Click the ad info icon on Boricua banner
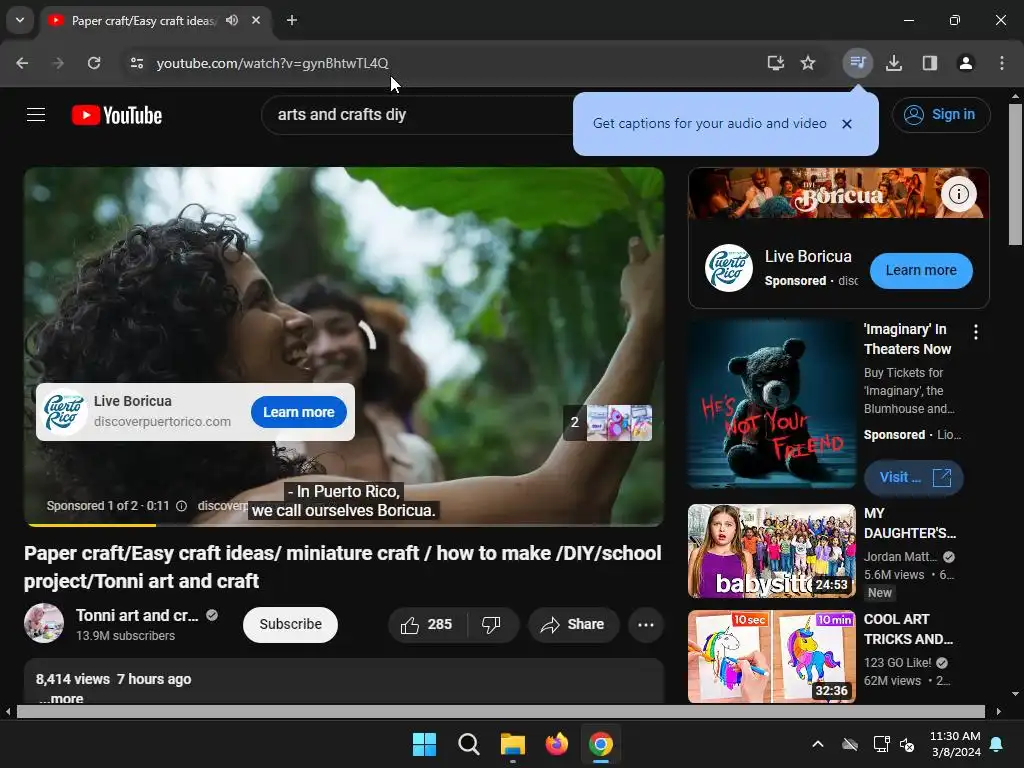The image size is (1024, 768). (x=959, y=194)
